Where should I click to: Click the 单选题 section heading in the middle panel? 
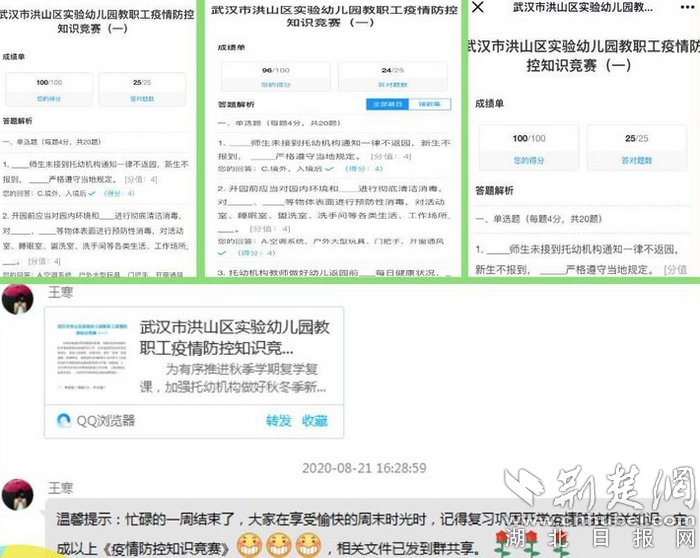point(279,123)
